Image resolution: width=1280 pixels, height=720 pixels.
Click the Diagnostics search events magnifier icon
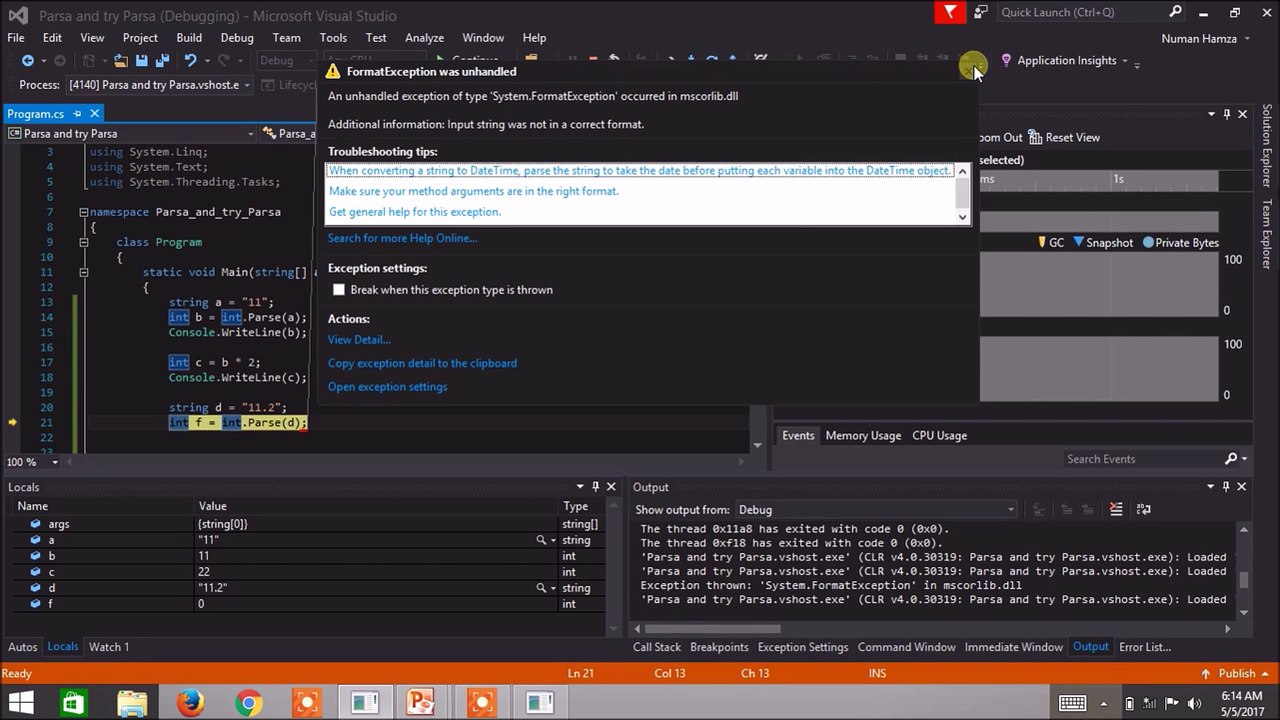coord(1231,459)
